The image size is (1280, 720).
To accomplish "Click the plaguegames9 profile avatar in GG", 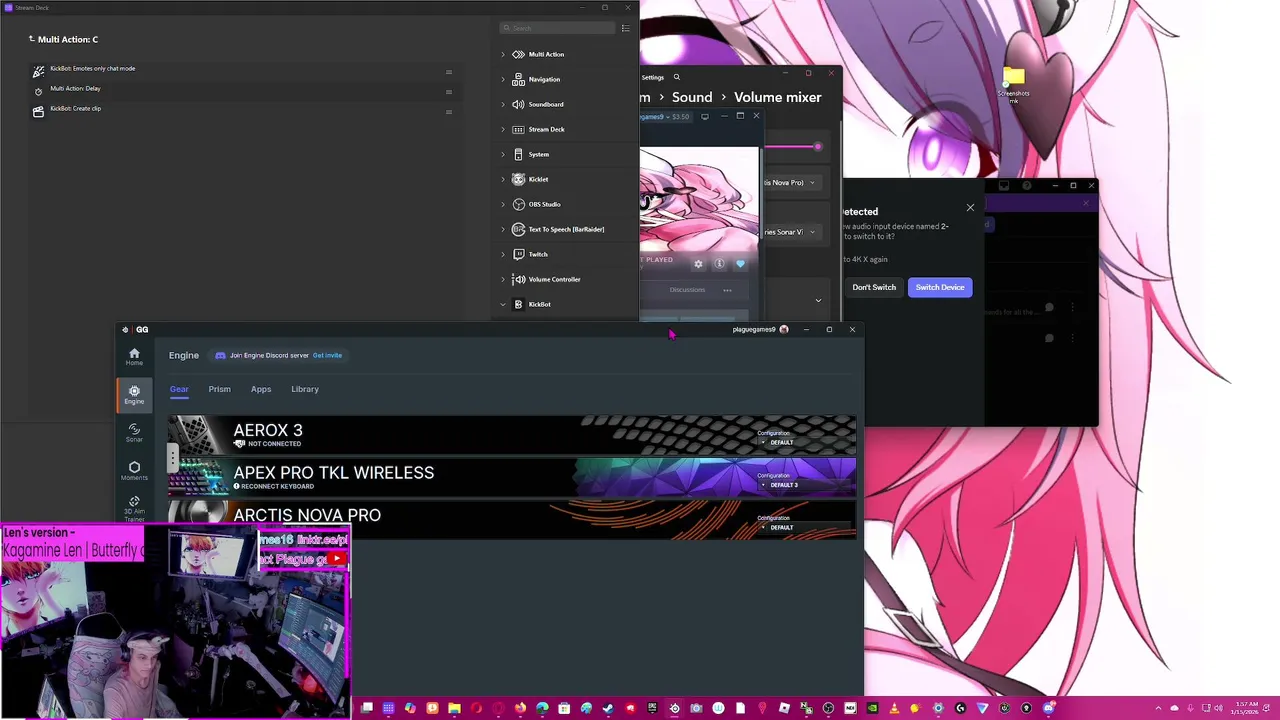I will tap(784, 329).
